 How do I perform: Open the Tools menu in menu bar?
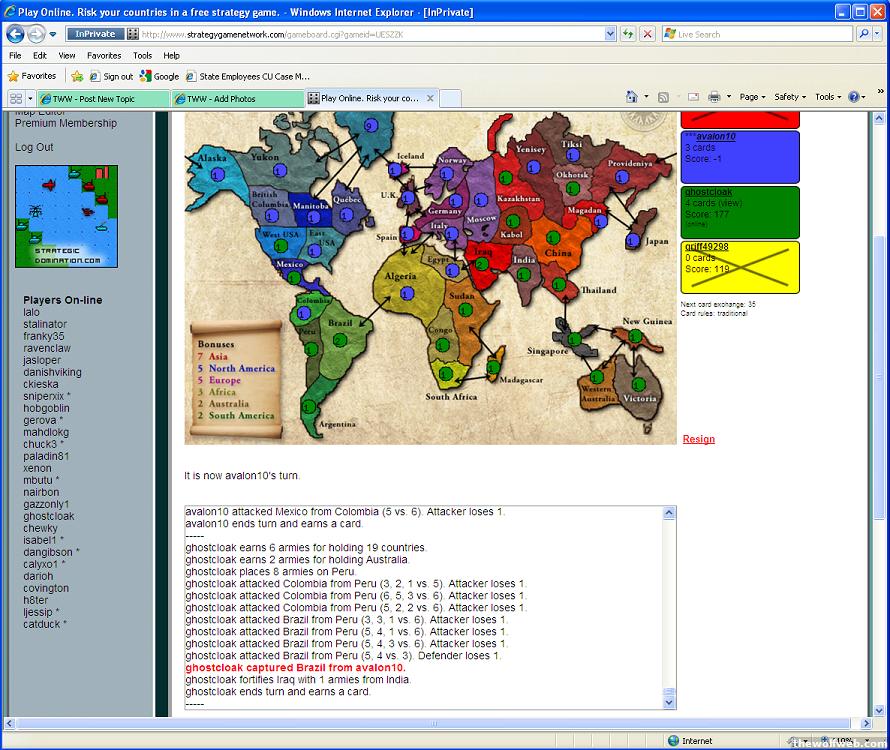(x=142, y=55)
